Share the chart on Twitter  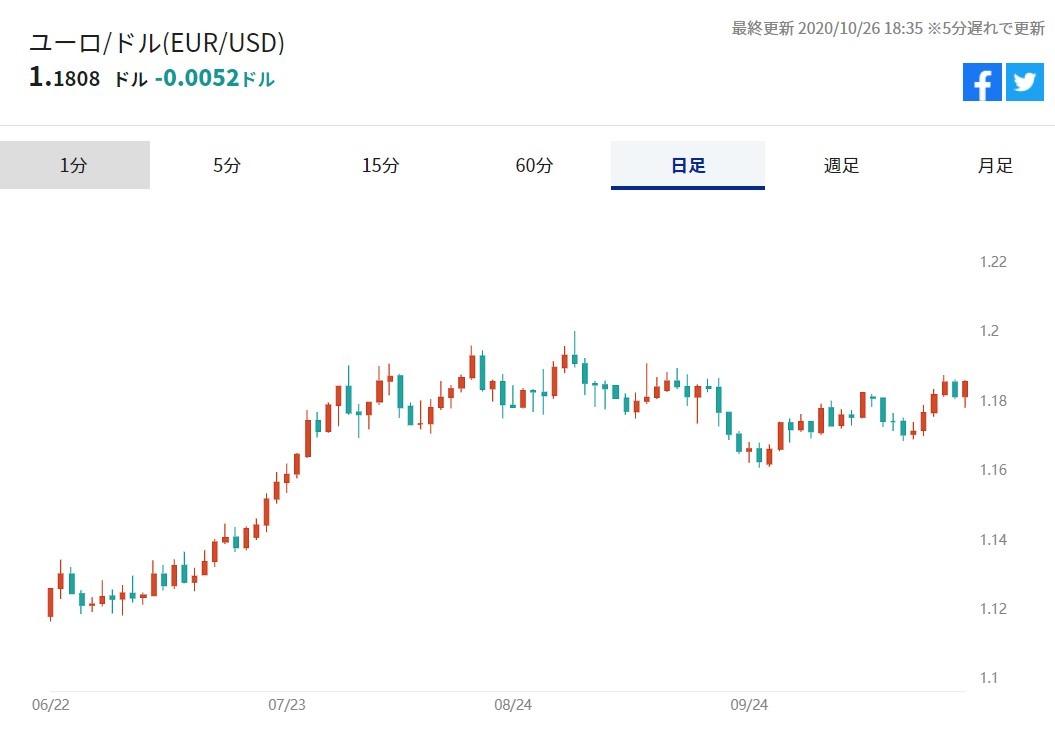point(1025,82)
